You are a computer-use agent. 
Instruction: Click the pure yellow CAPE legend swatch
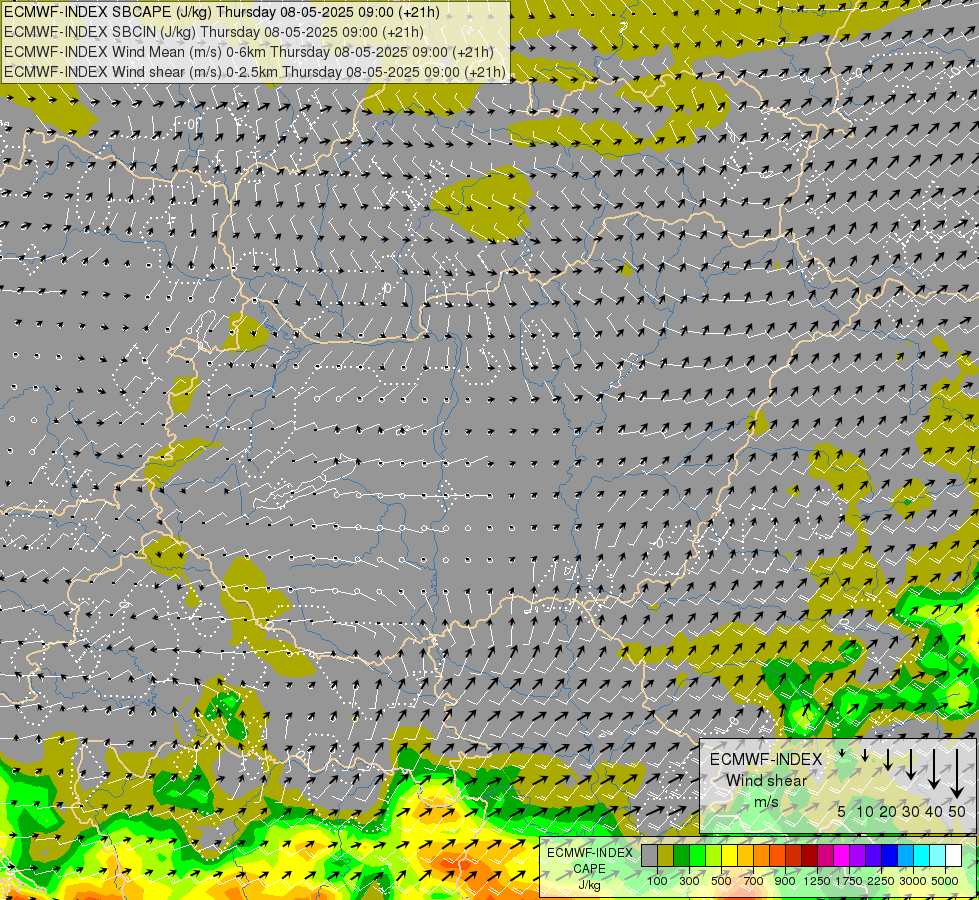[729, 855]
